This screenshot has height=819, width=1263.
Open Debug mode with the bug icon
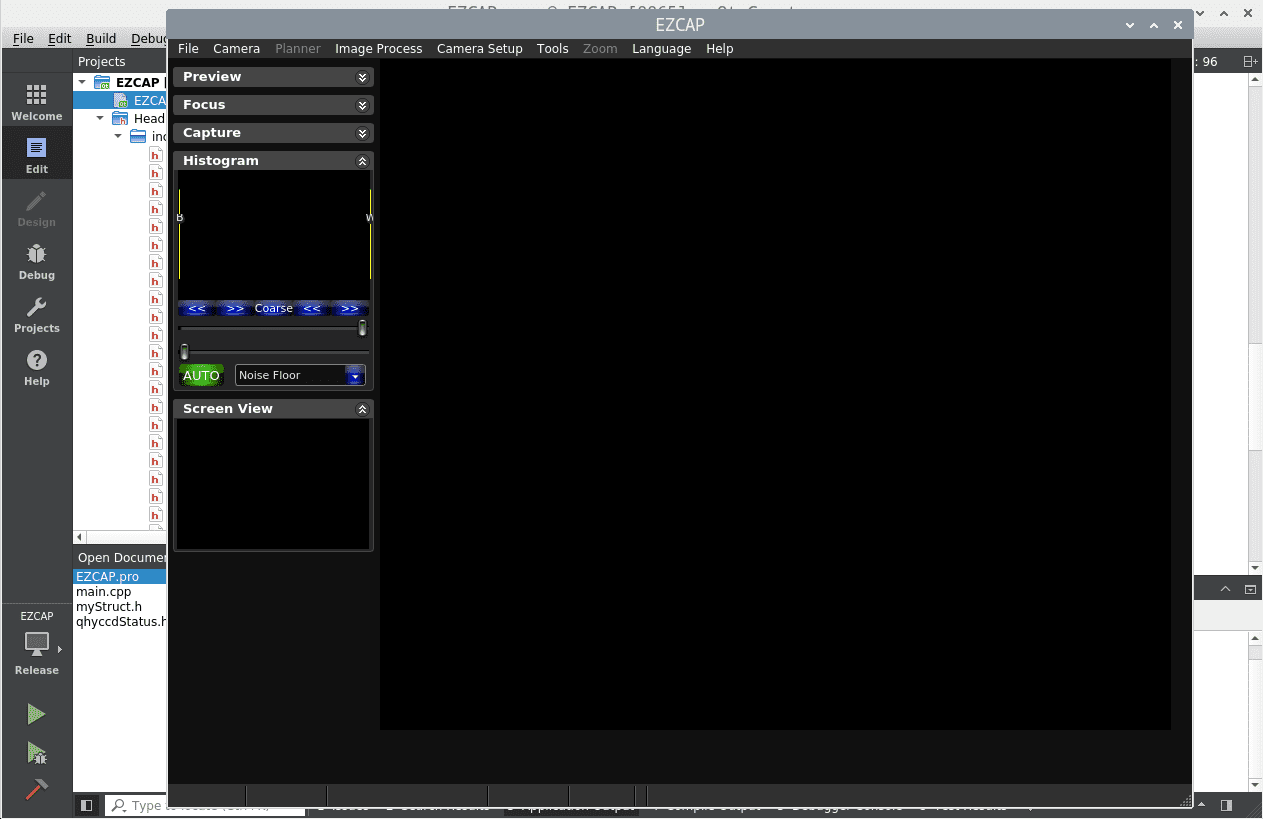click(x=36, y=261)
